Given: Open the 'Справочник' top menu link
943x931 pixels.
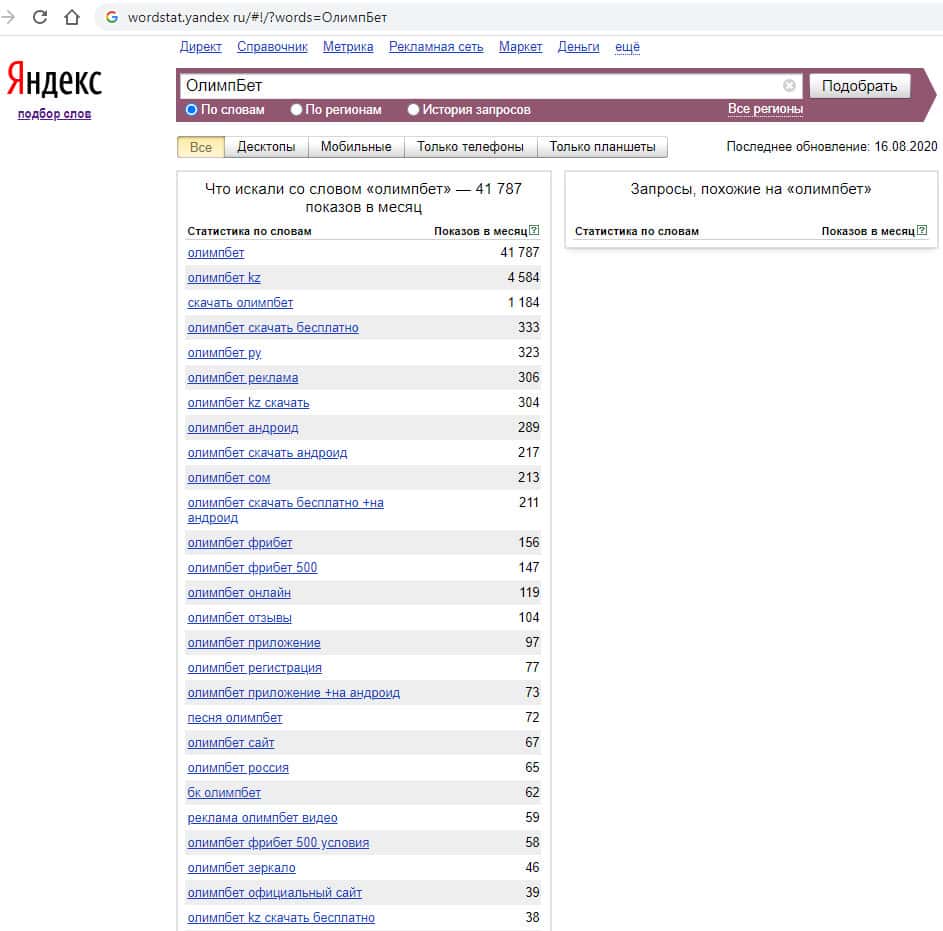Looking at the screenshot, I should coord(272,47).
